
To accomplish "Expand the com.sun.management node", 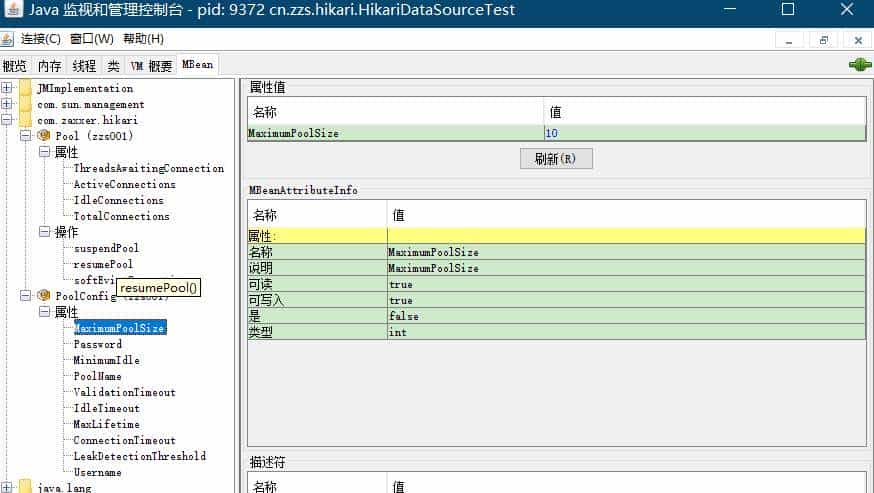I will (7, 104).
